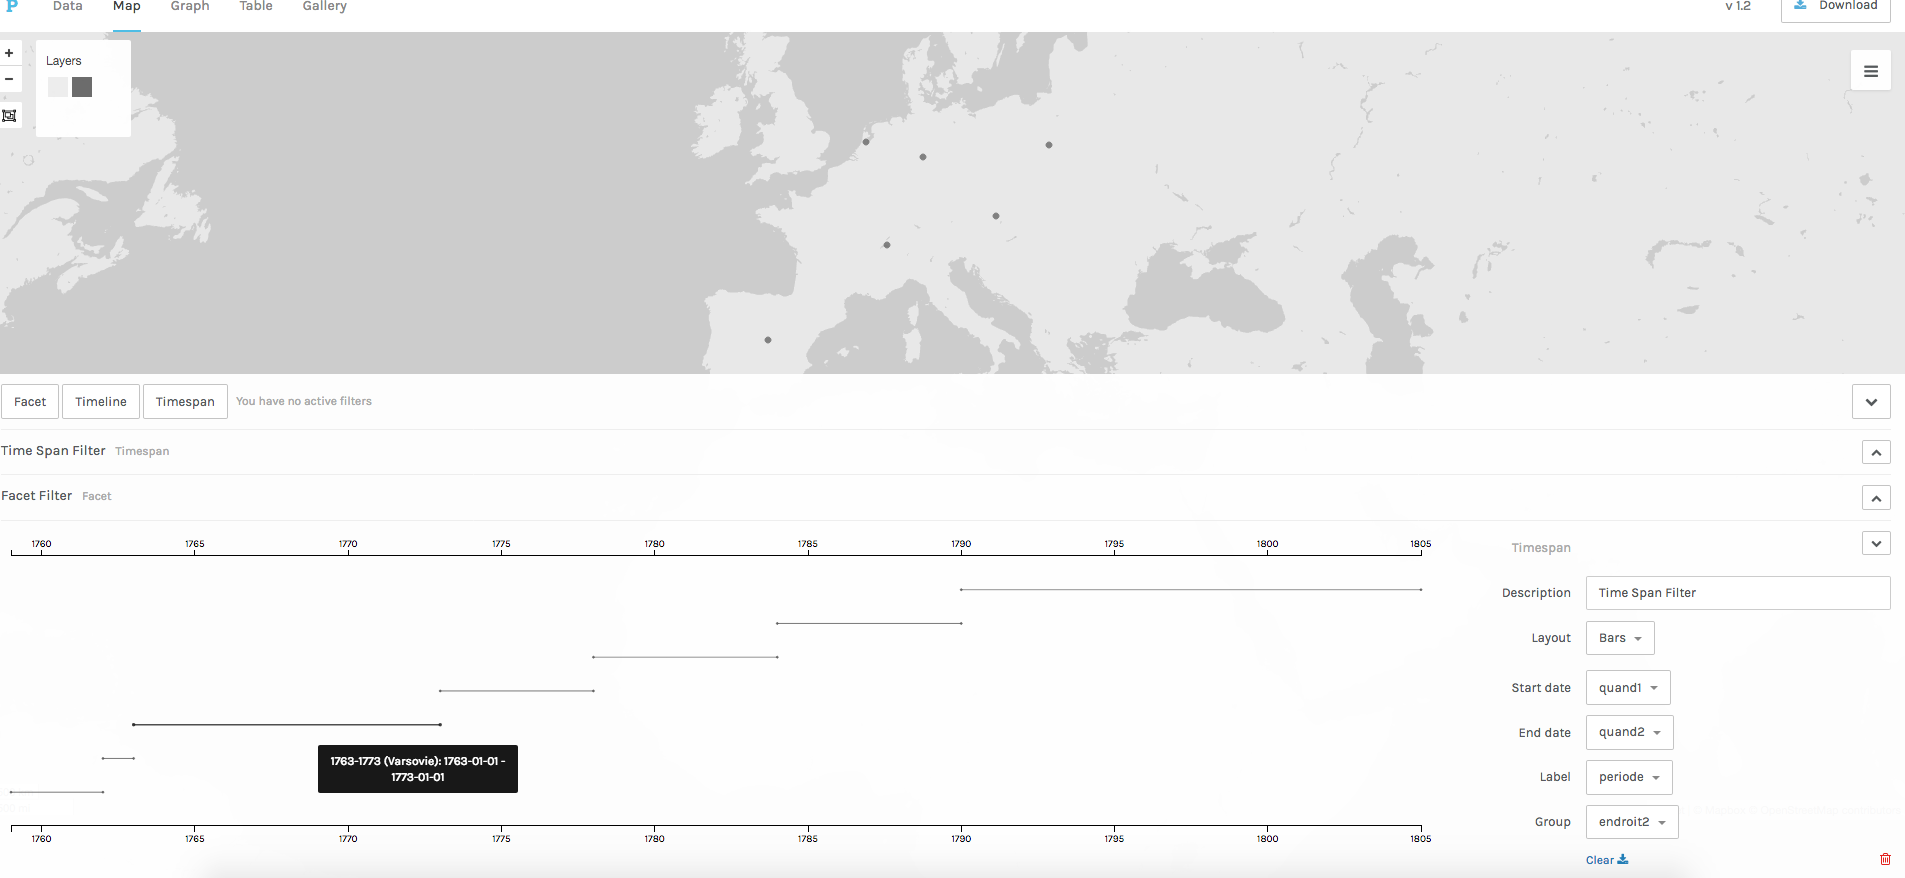Select the 1763-1773 Varsovie timespan bar

(x=286, y=724)
